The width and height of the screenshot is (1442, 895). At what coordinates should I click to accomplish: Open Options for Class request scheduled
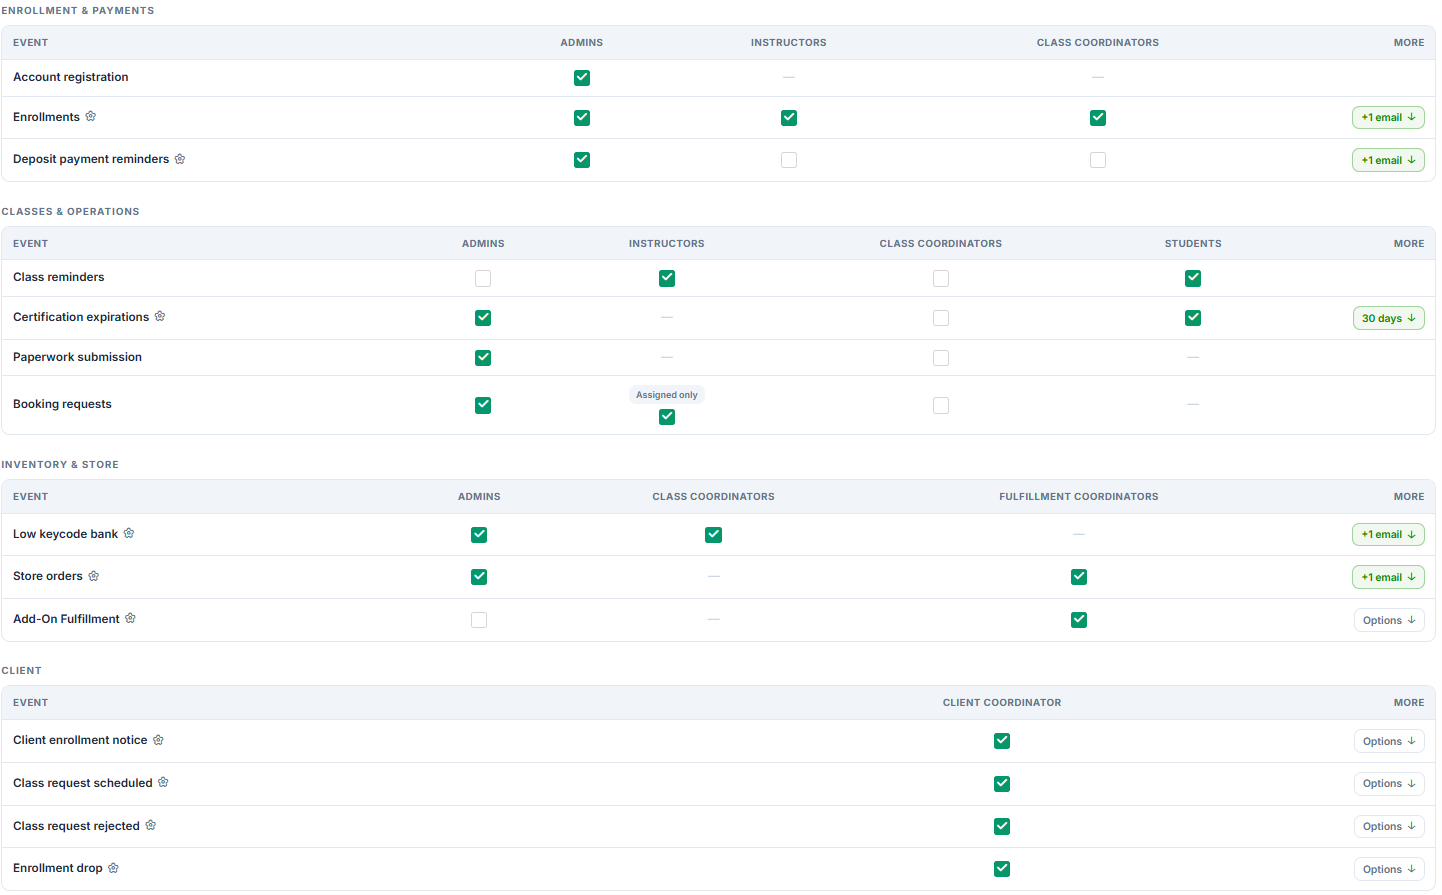[x=1389, y=784]
